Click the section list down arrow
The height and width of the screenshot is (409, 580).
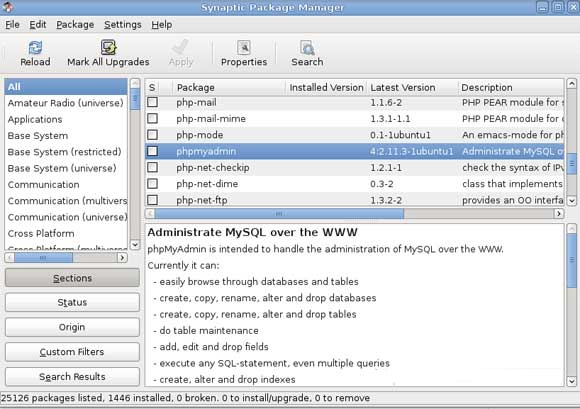point(135,244)
